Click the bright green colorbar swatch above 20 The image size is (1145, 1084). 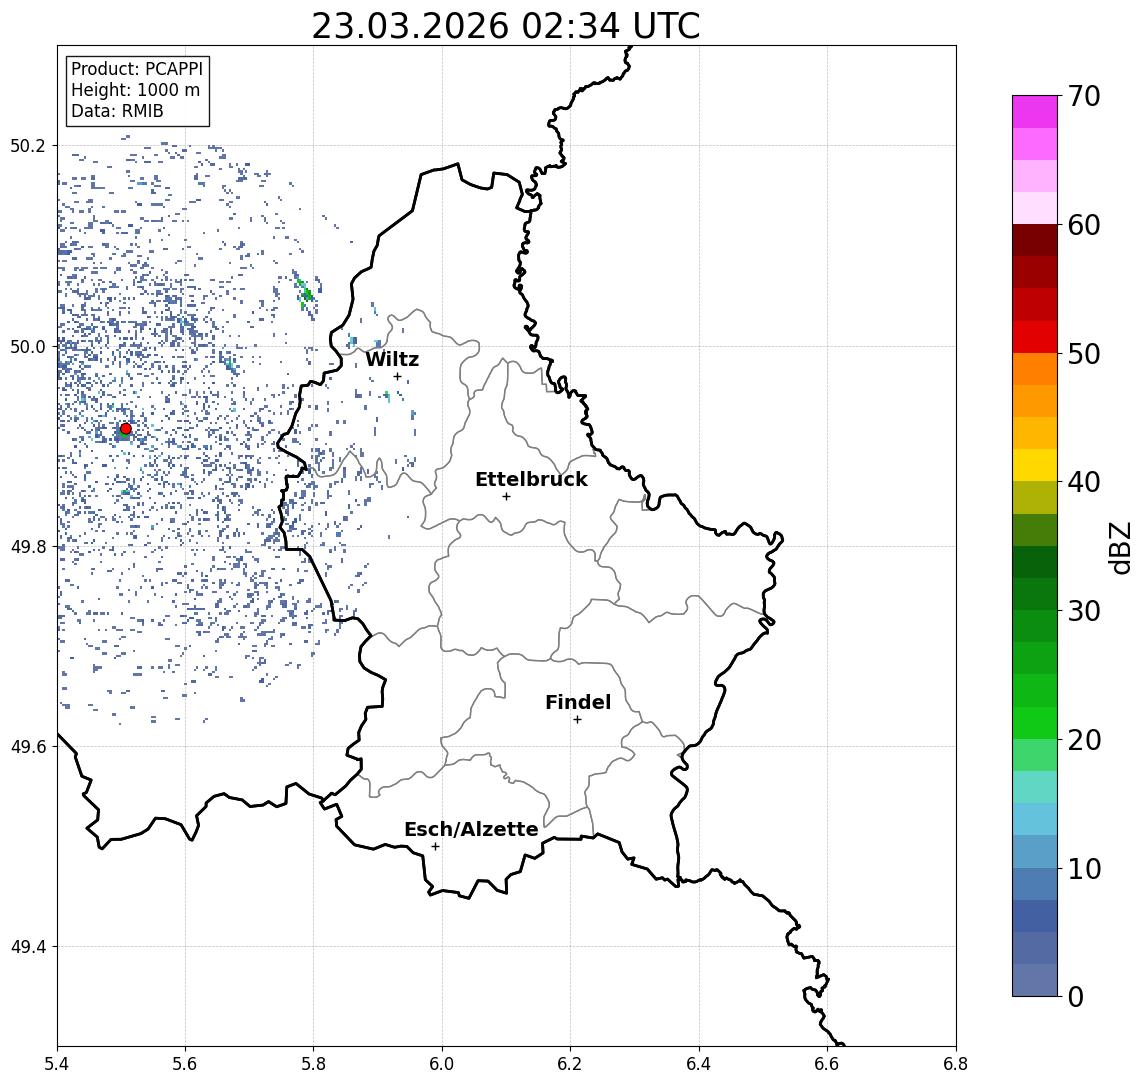tap(1035, 722)
